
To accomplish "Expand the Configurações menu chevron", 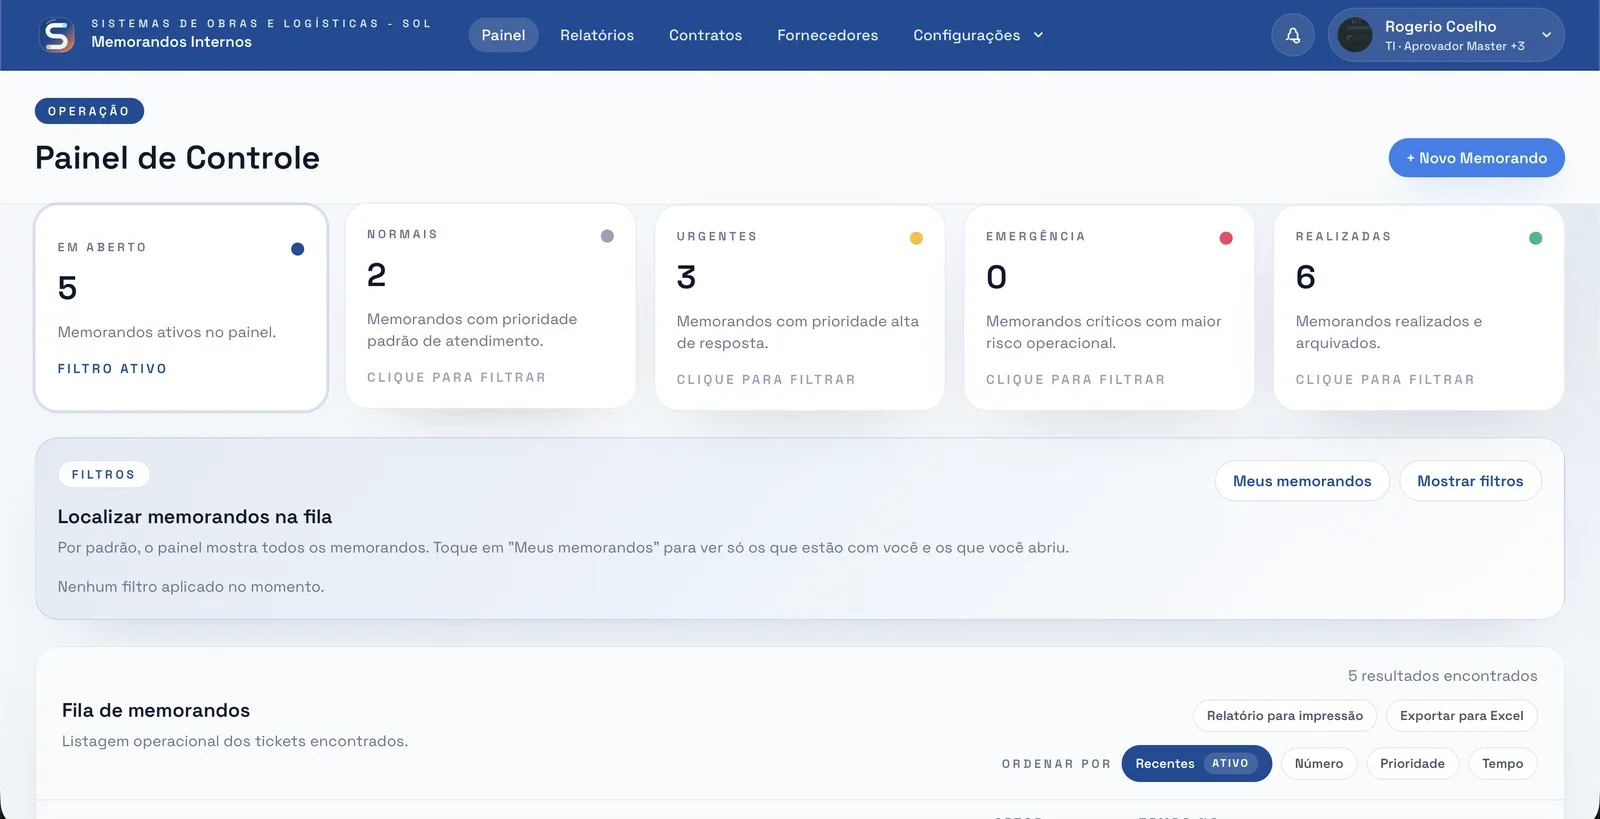I will (1038, 35).
